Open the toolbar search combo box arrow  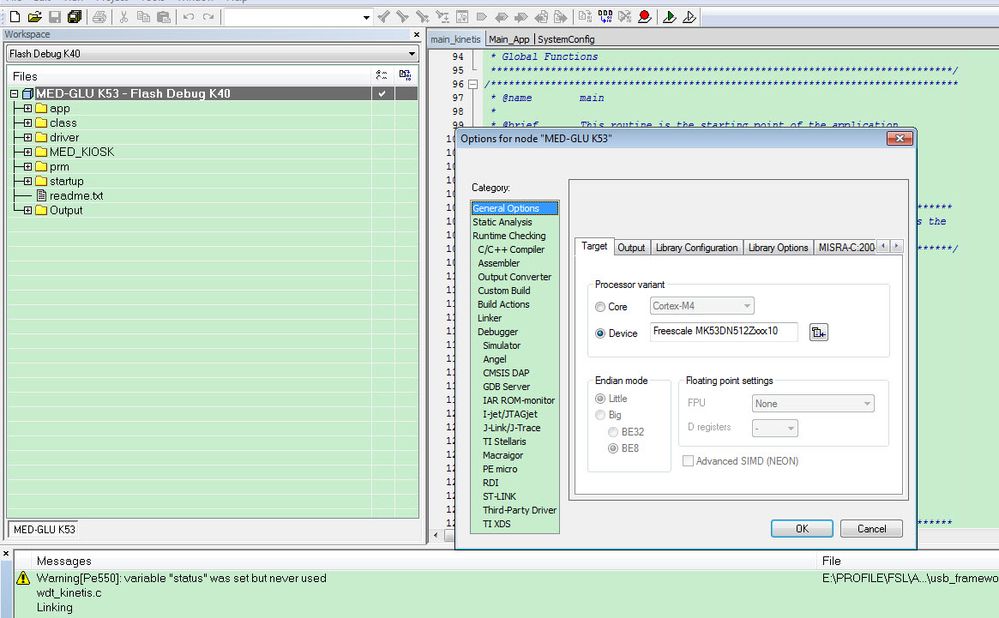[366, 17]
